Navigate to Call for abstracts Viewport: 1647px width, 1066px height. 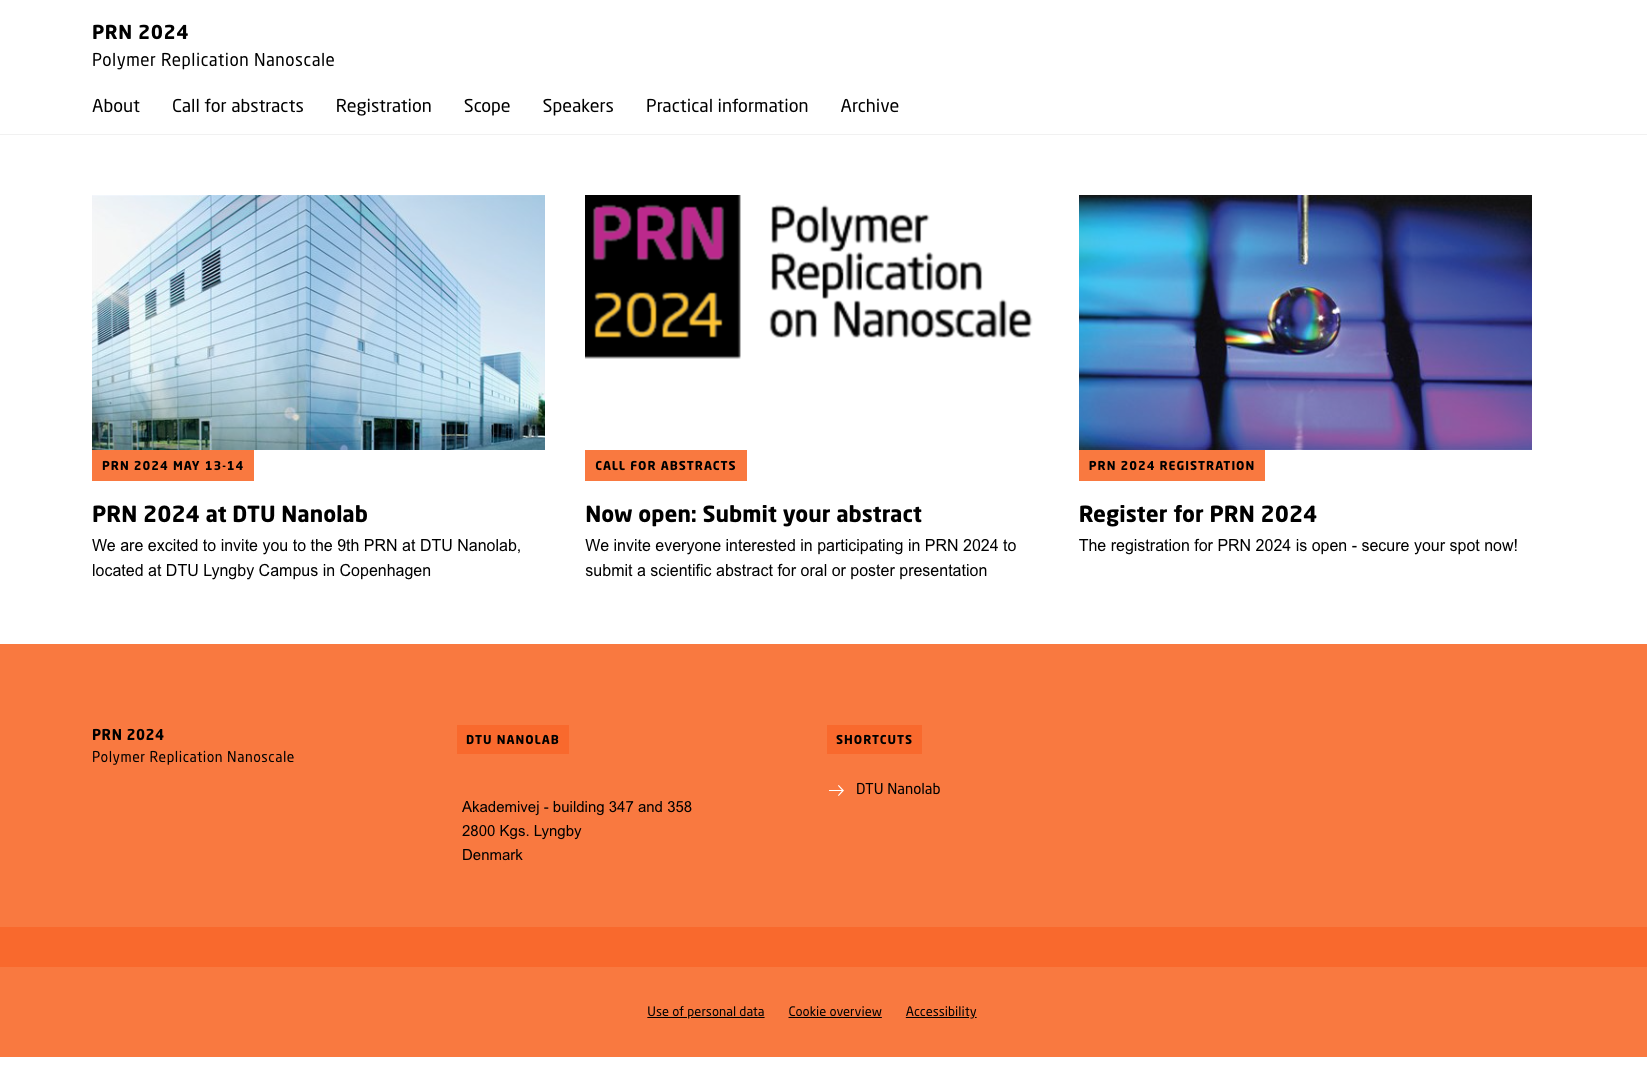pyautogui.click(x=237, y=106)
